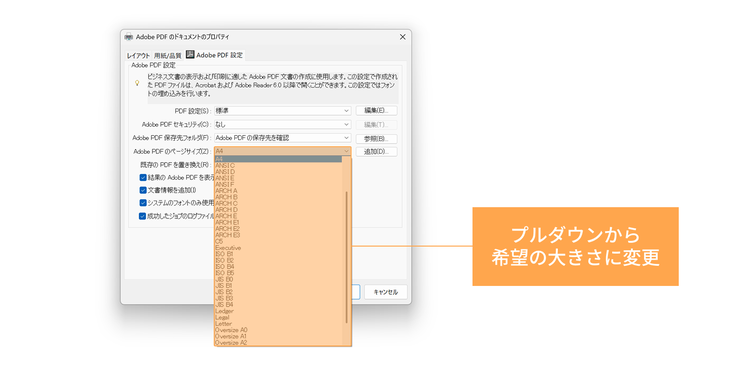Select ARCH B in the list
The width and height of the screenshot is (750, 375).
point(278,197)
